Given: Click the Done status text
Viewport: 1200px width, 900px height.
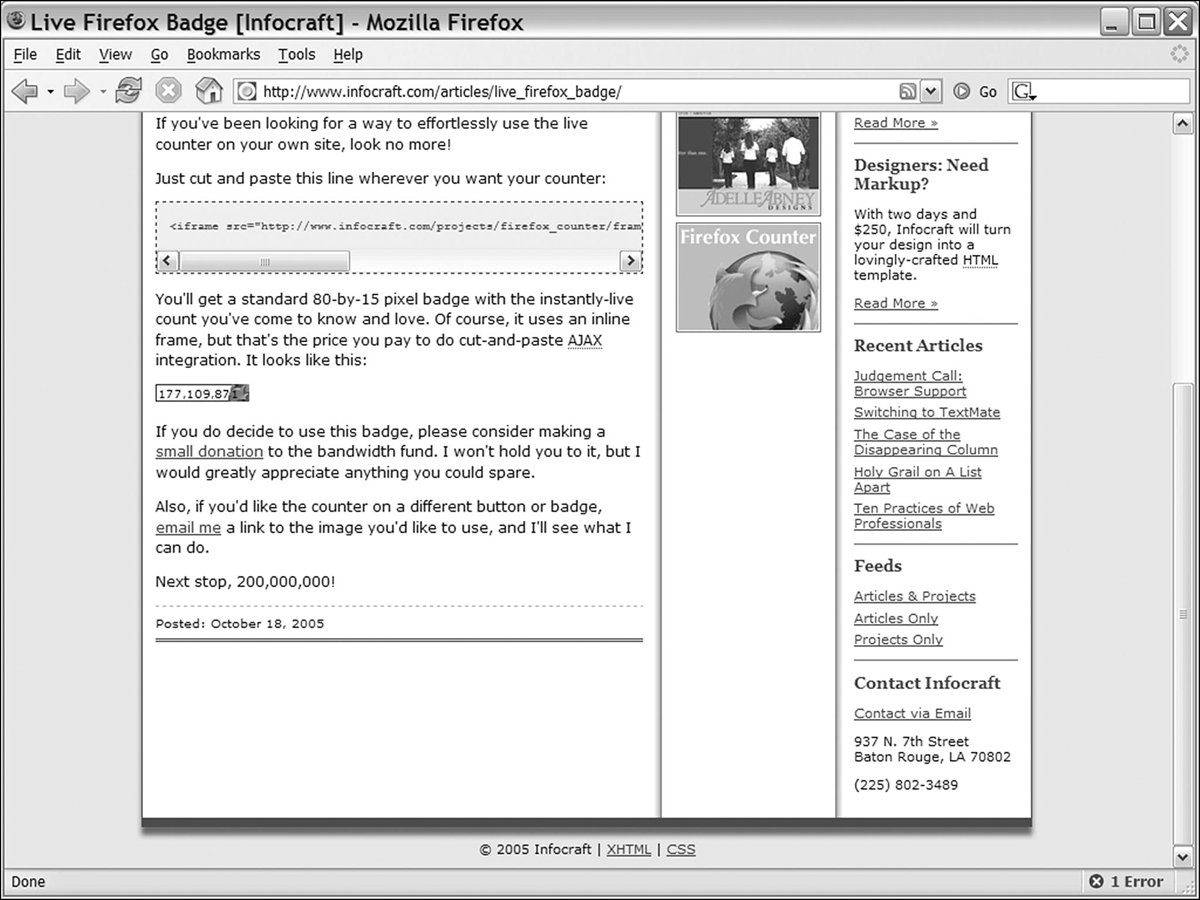Looking at the screenshot, I should pyautogui.click(x=28, y=881).
